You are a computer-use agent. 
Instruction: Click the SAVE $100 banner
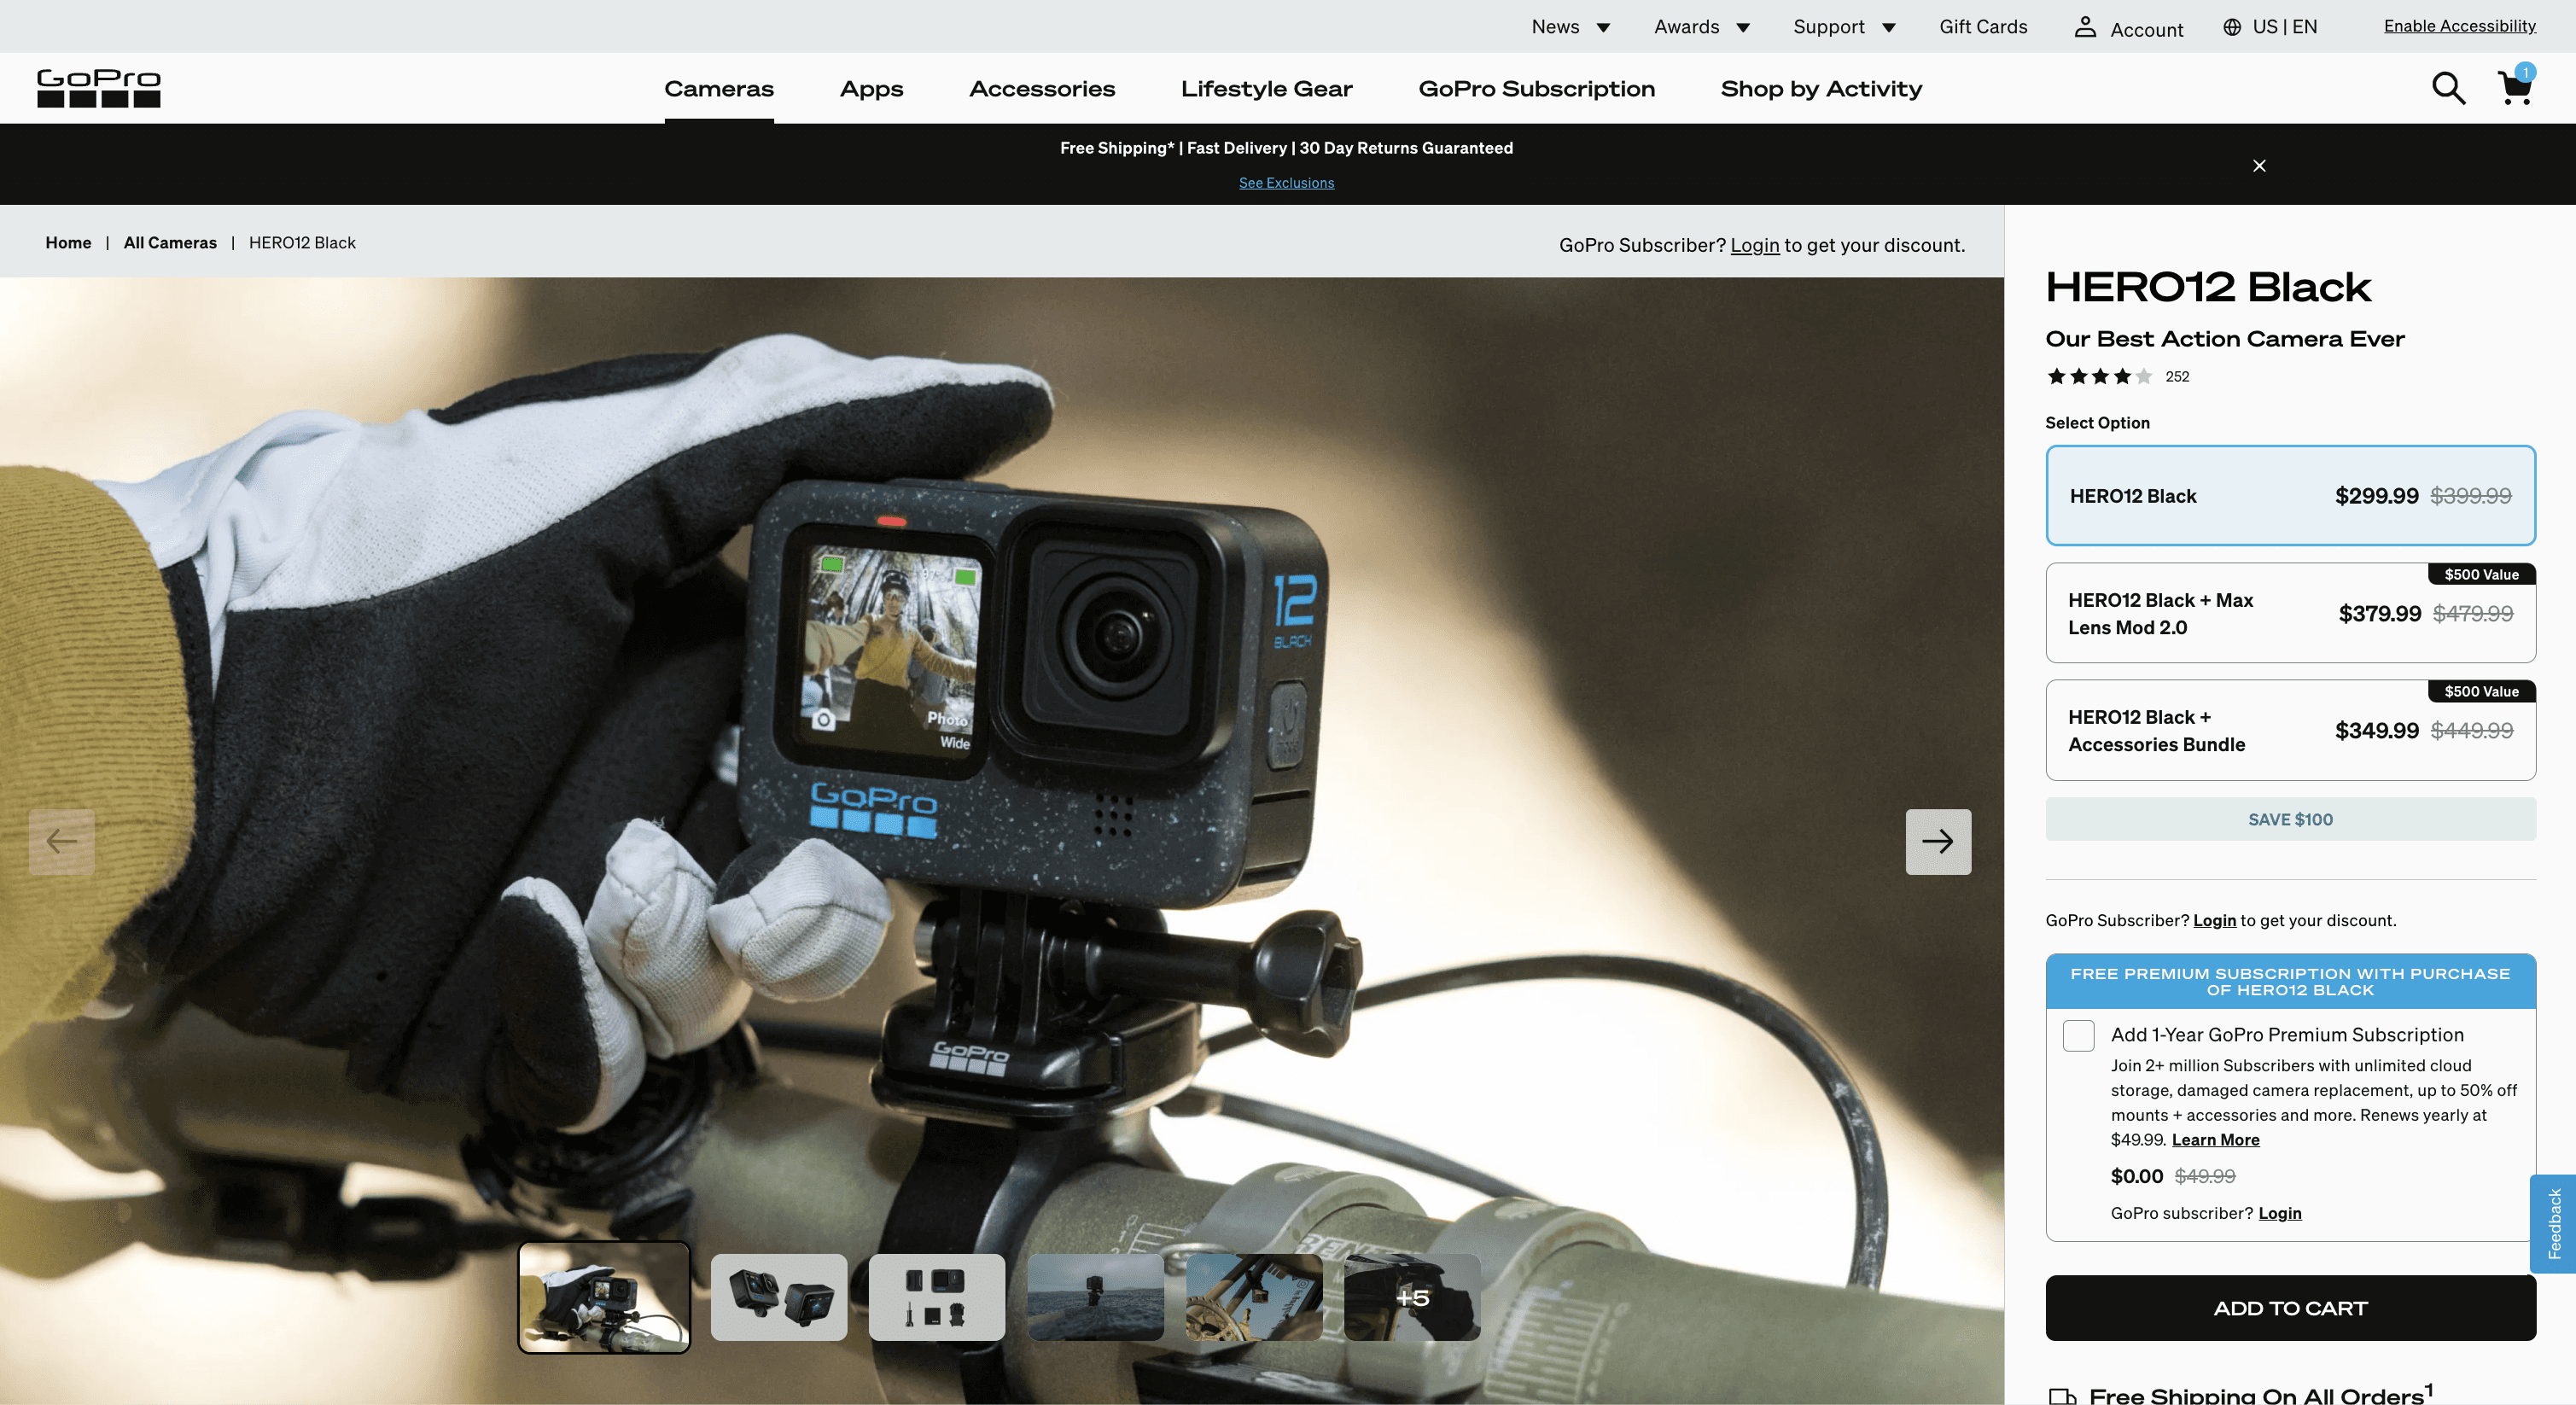2290,819
